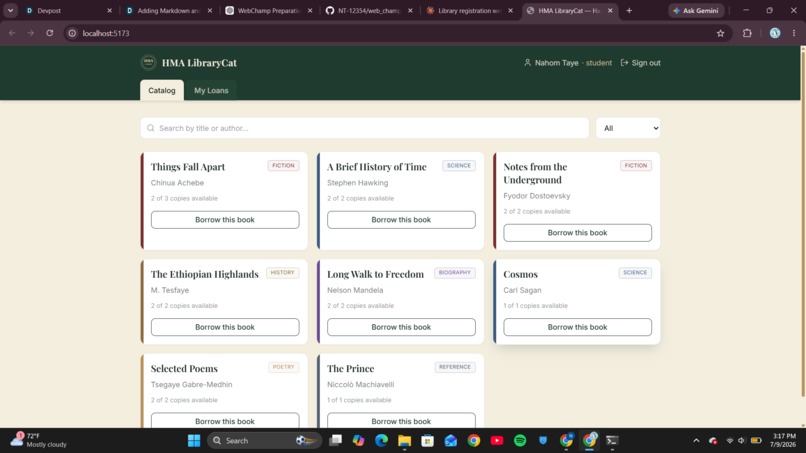Reload the page with the refresh icon
This screenshot has width=806, height=453.
click(49, 33)
